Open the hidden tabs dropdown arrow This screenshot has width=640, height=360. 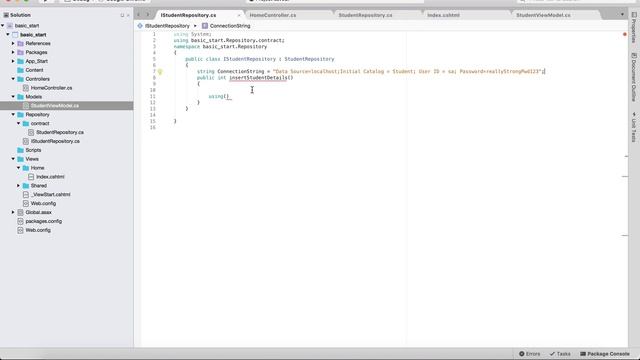pos(622,15)
